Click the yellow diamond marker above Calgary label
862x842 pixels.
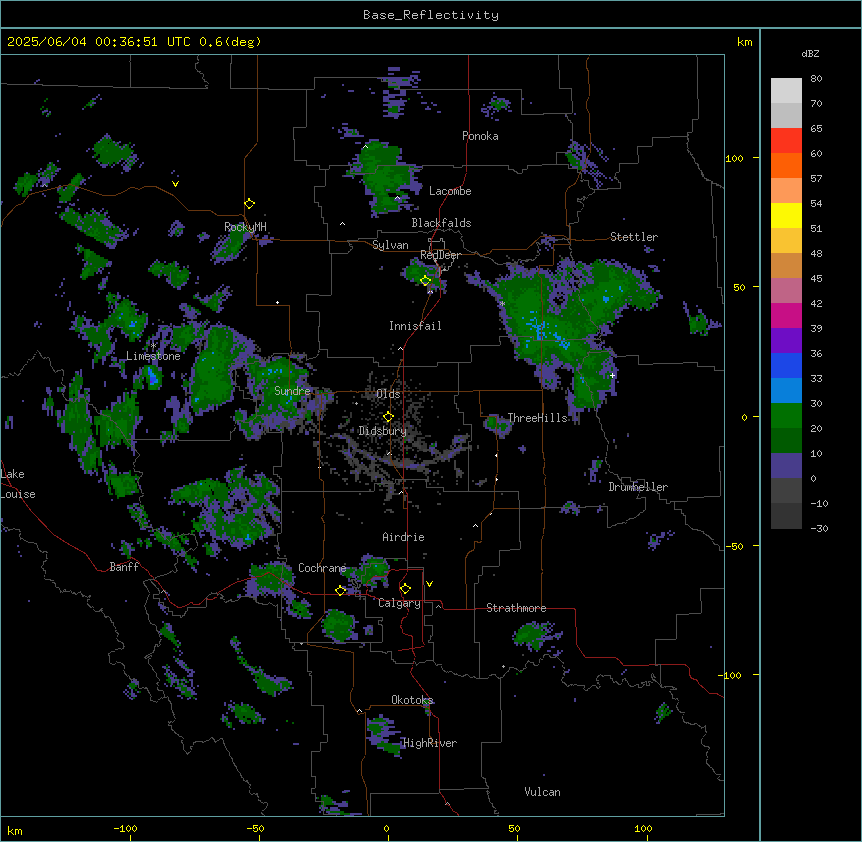pos(405,589)
